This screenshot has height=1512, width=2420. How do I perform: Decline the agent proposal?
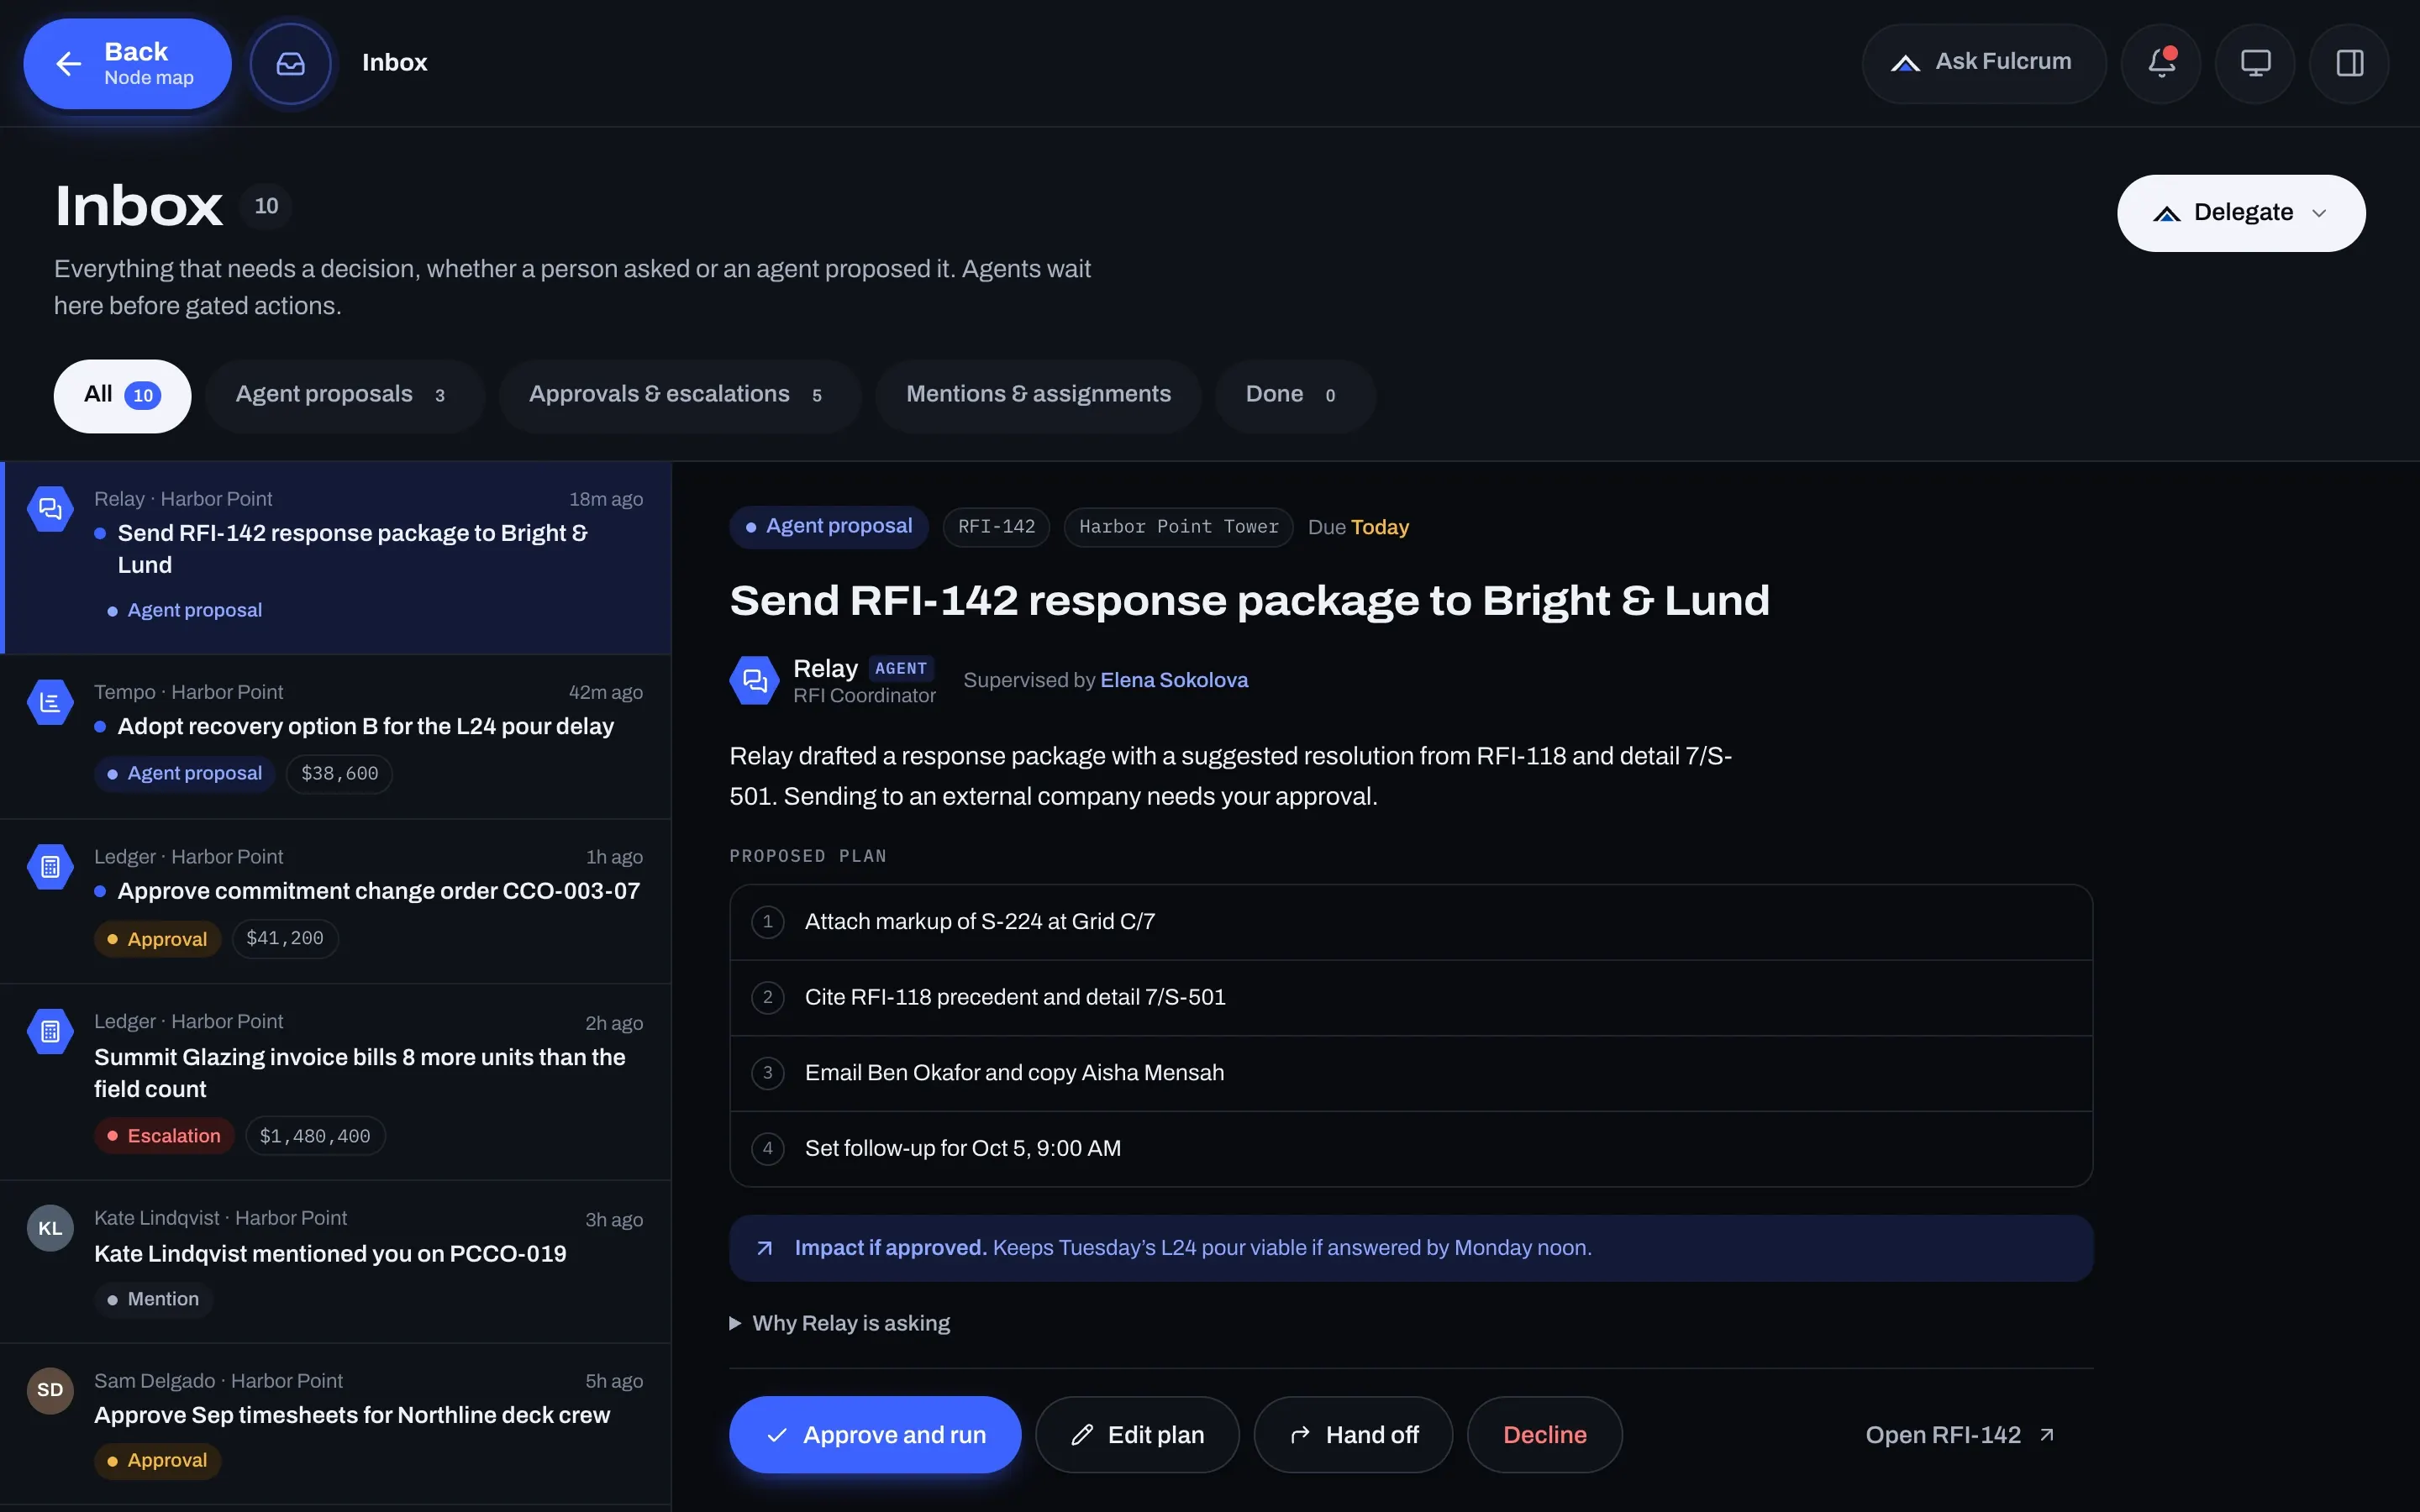[x=1544, y=1434]
